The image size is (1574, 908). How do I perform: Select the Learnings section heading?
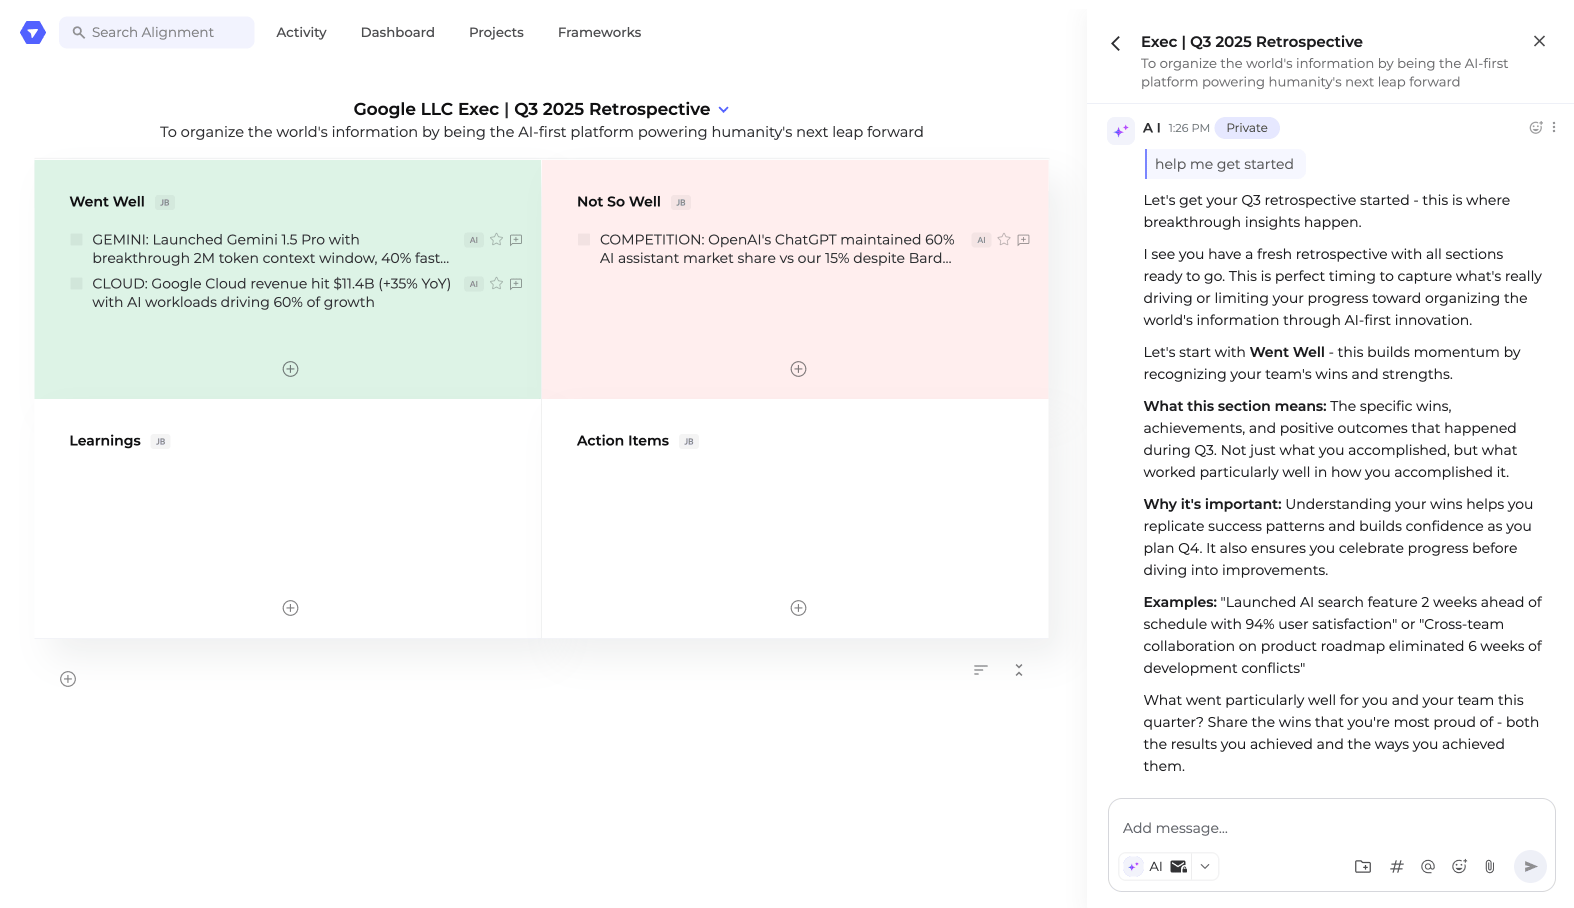click(x=105, y=441)
